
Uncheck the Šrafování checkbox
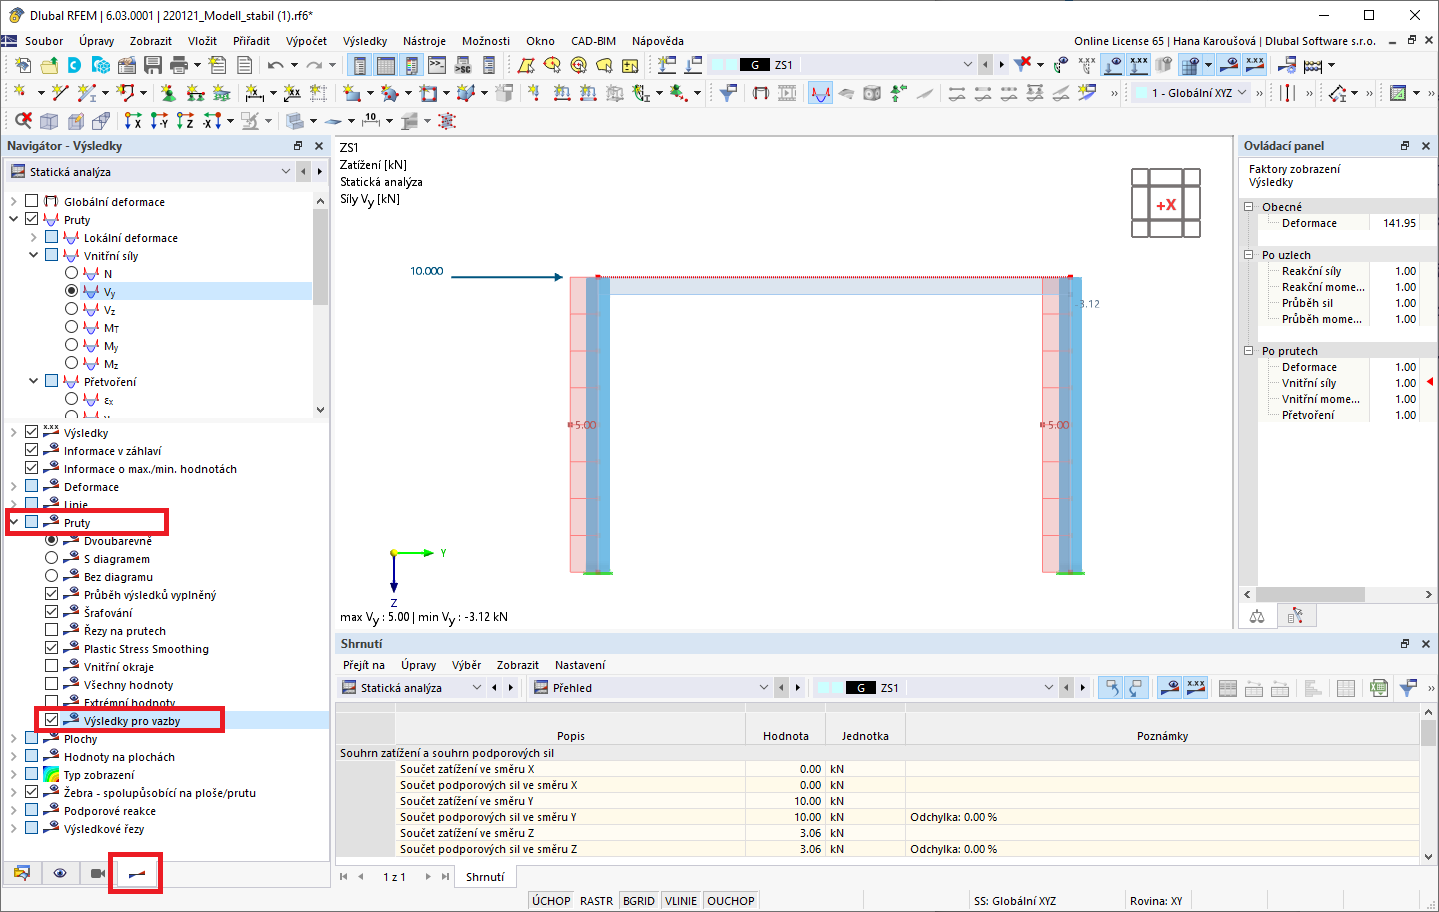51,612
